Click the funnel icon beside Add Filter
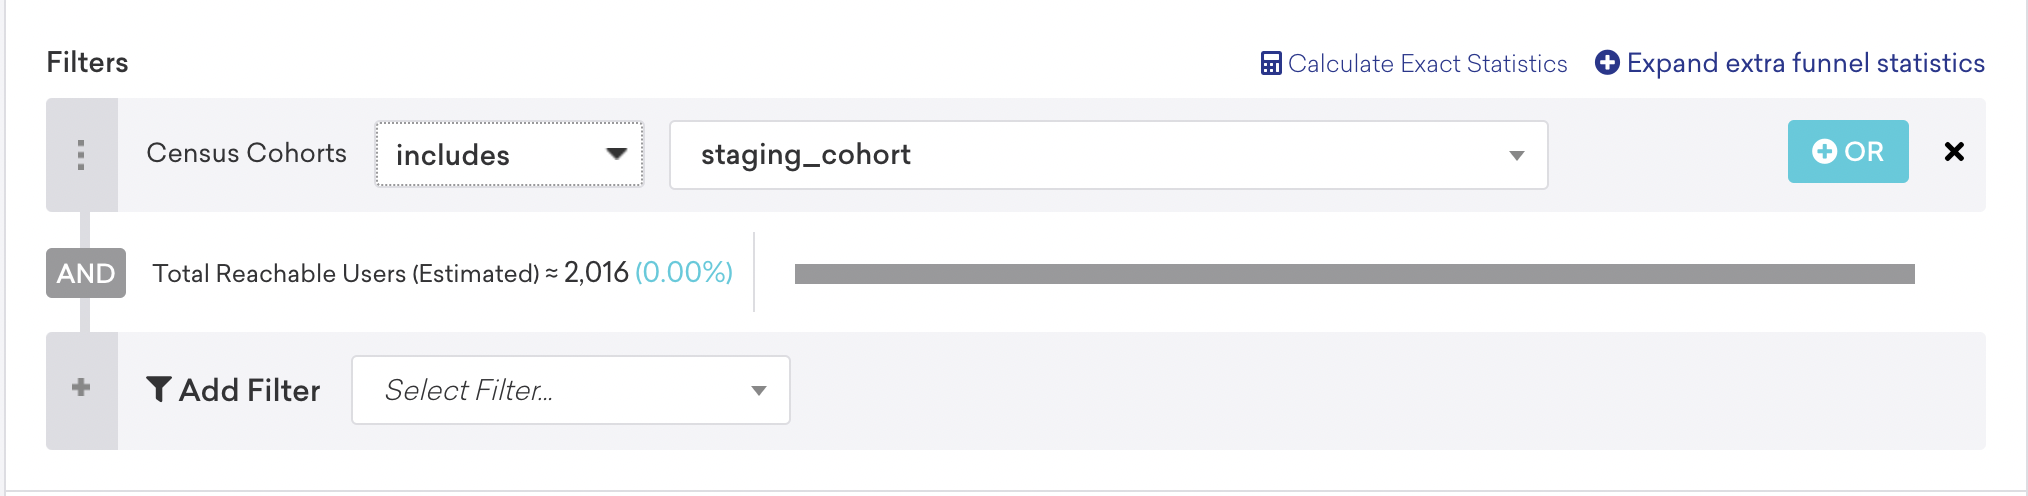The image size is (2028, 496). pyautogui.click(x=158, y=389)
